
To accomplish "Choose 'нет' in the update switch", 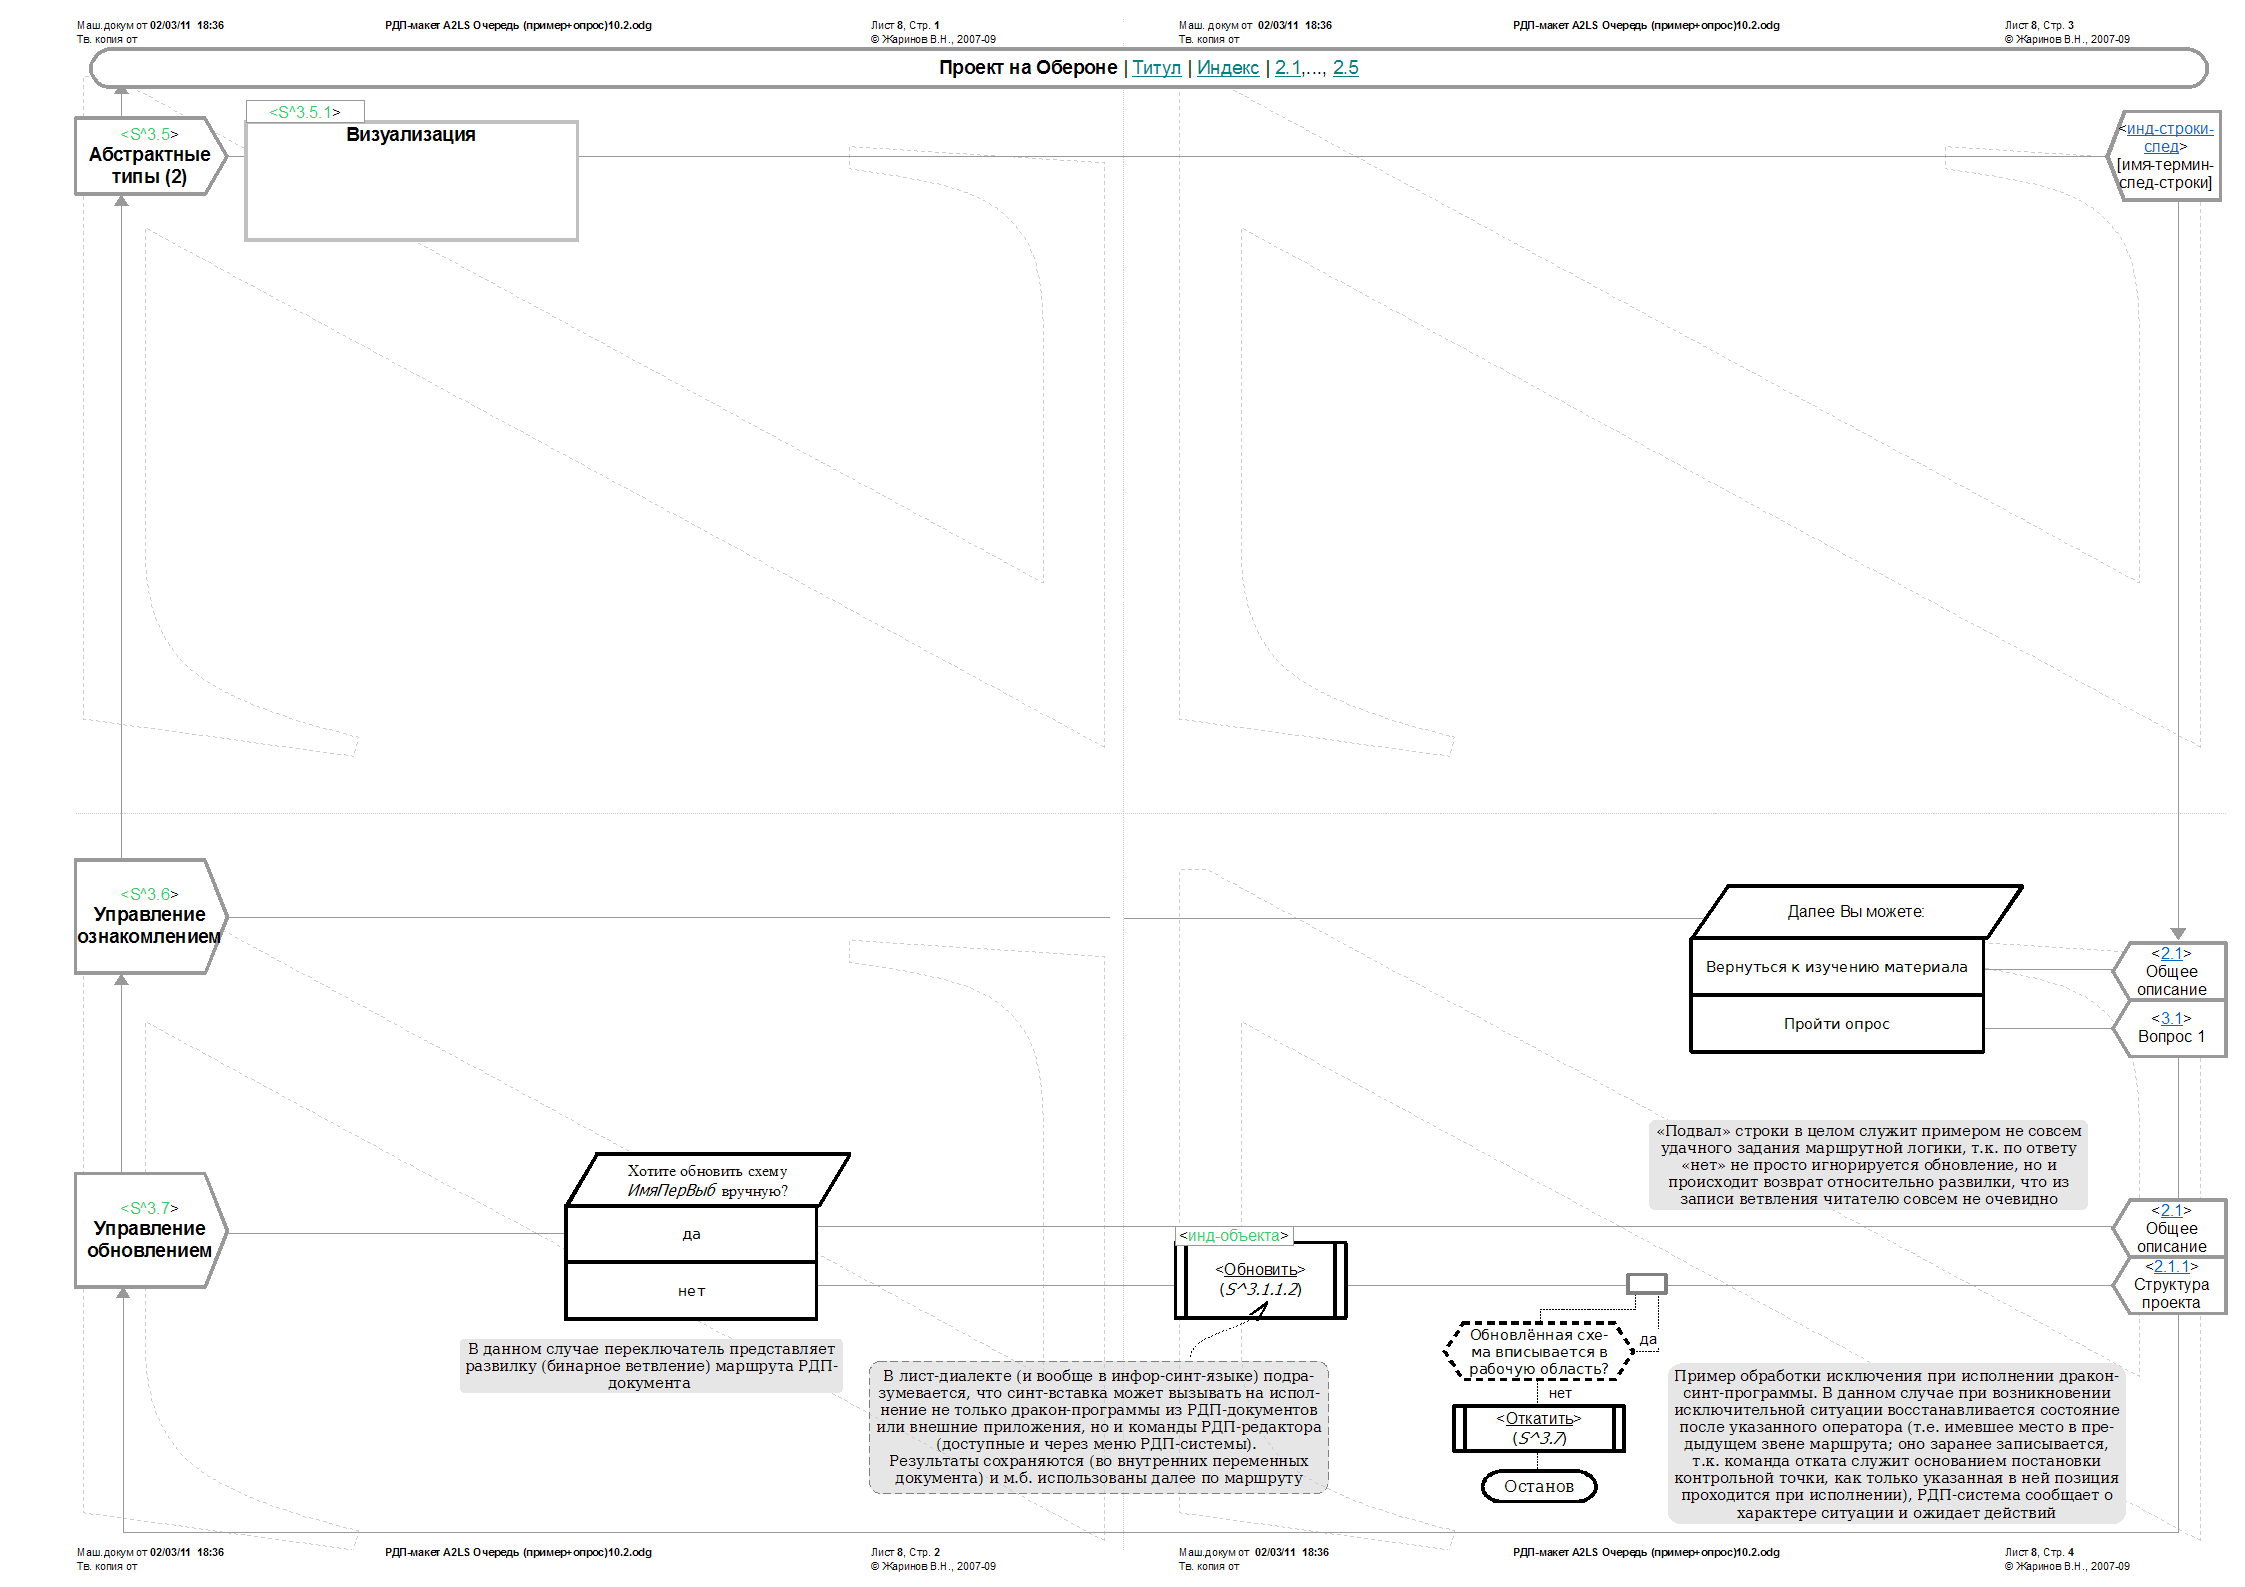I will point(691,1291).
